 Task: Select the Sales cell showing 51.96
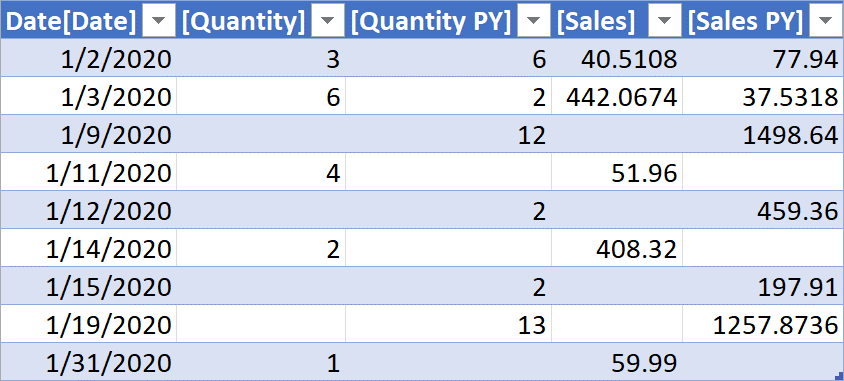pyautogui.click(x=617, y=172)
